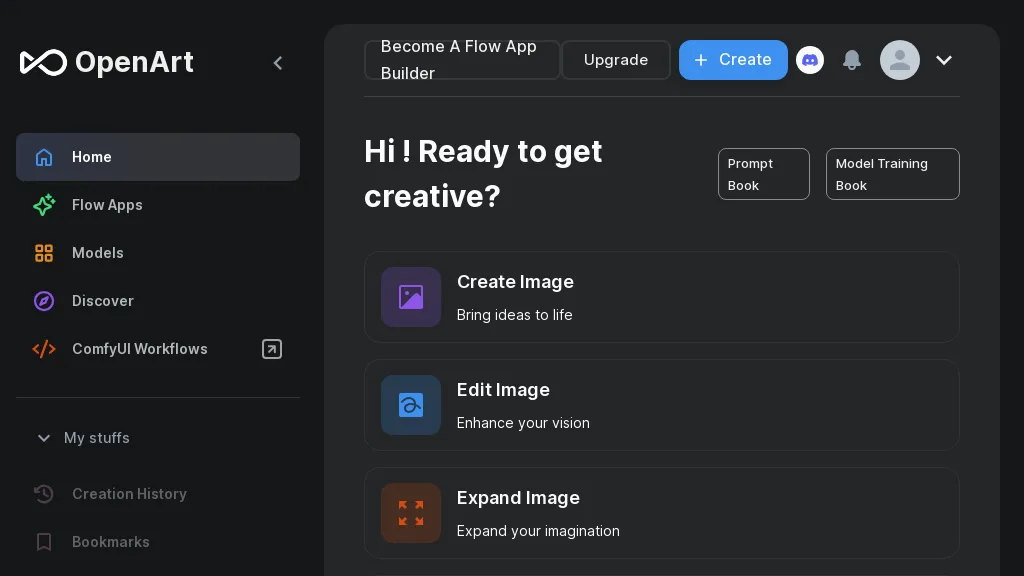Select the Discover compass icon
This screenshot has height=576, width=1024.
click(x=44, y=301)
